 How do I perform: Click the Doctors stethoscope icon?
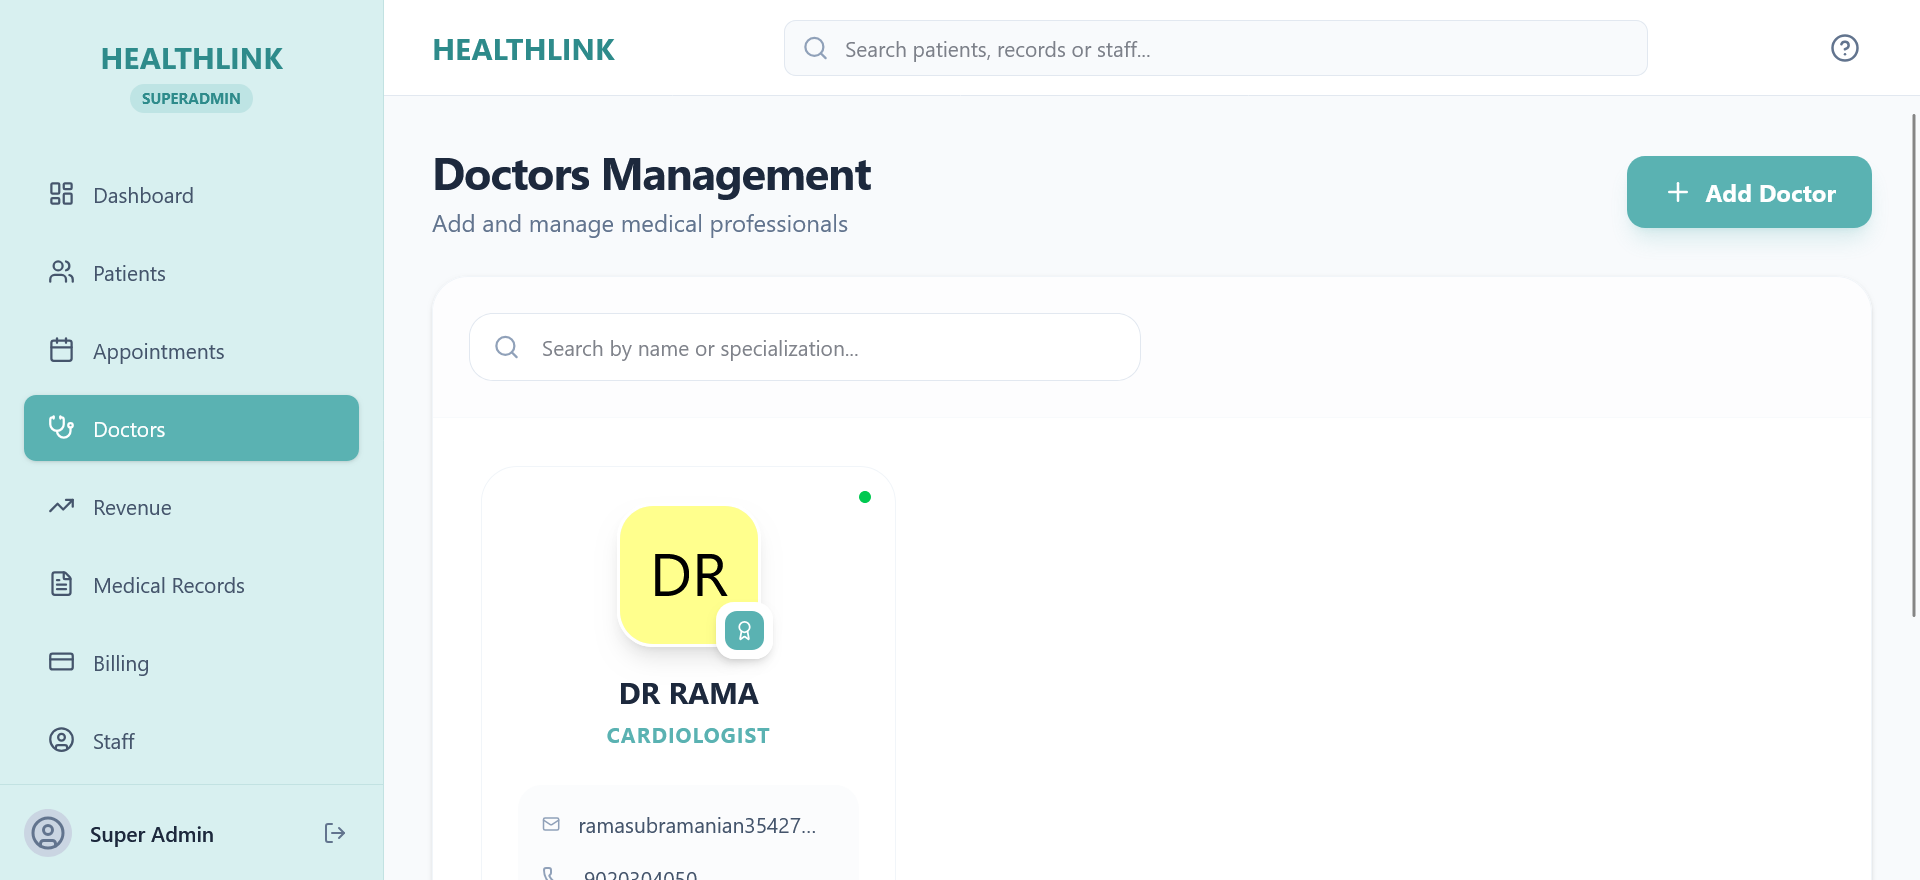click(61, 428)
